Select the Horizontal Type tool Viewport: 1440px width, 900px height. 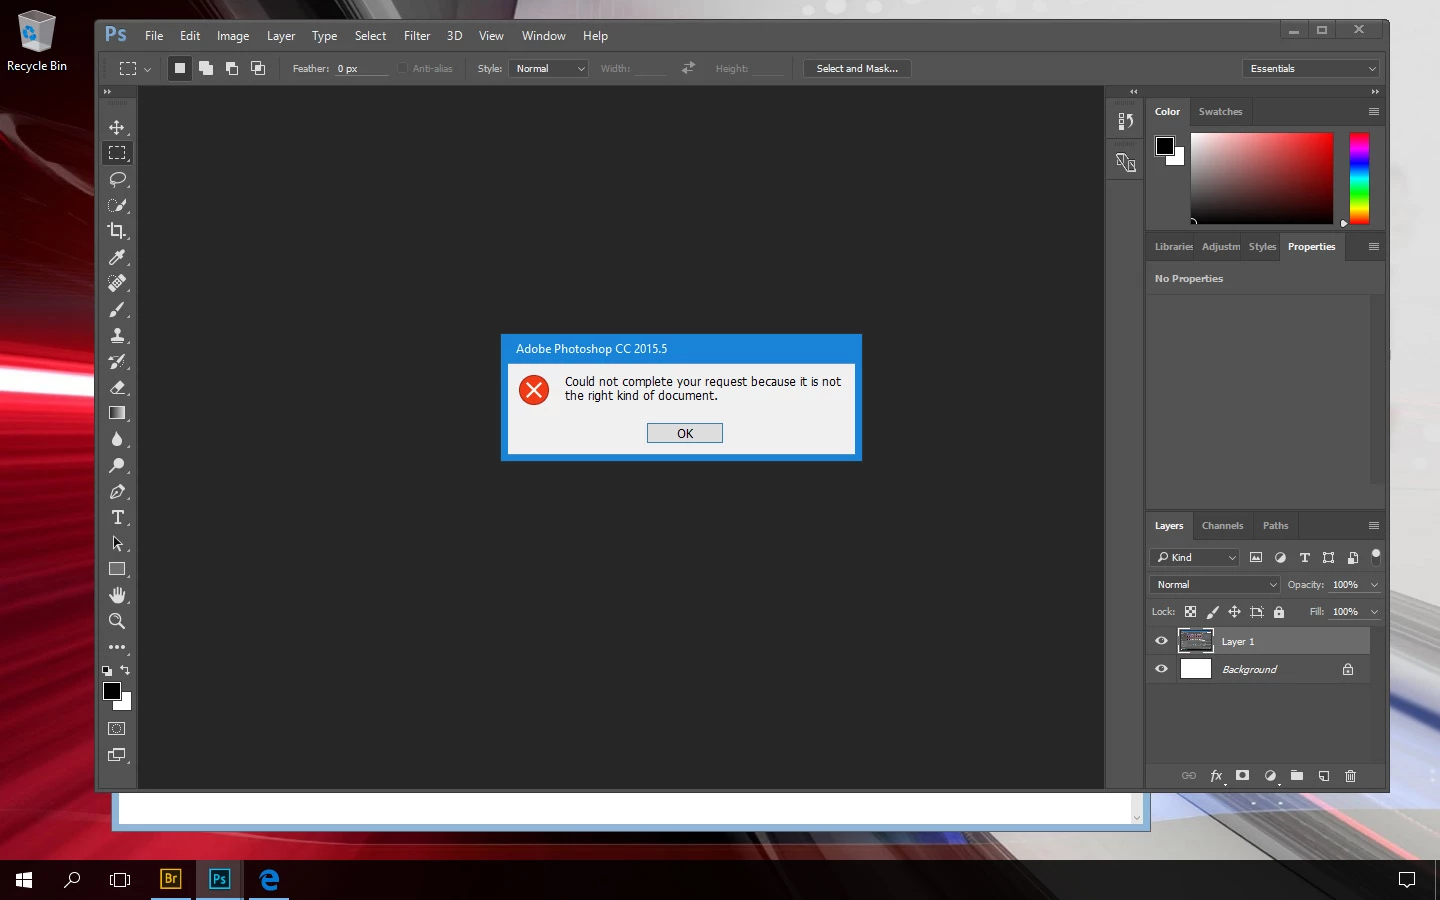[x=117, y=517]
